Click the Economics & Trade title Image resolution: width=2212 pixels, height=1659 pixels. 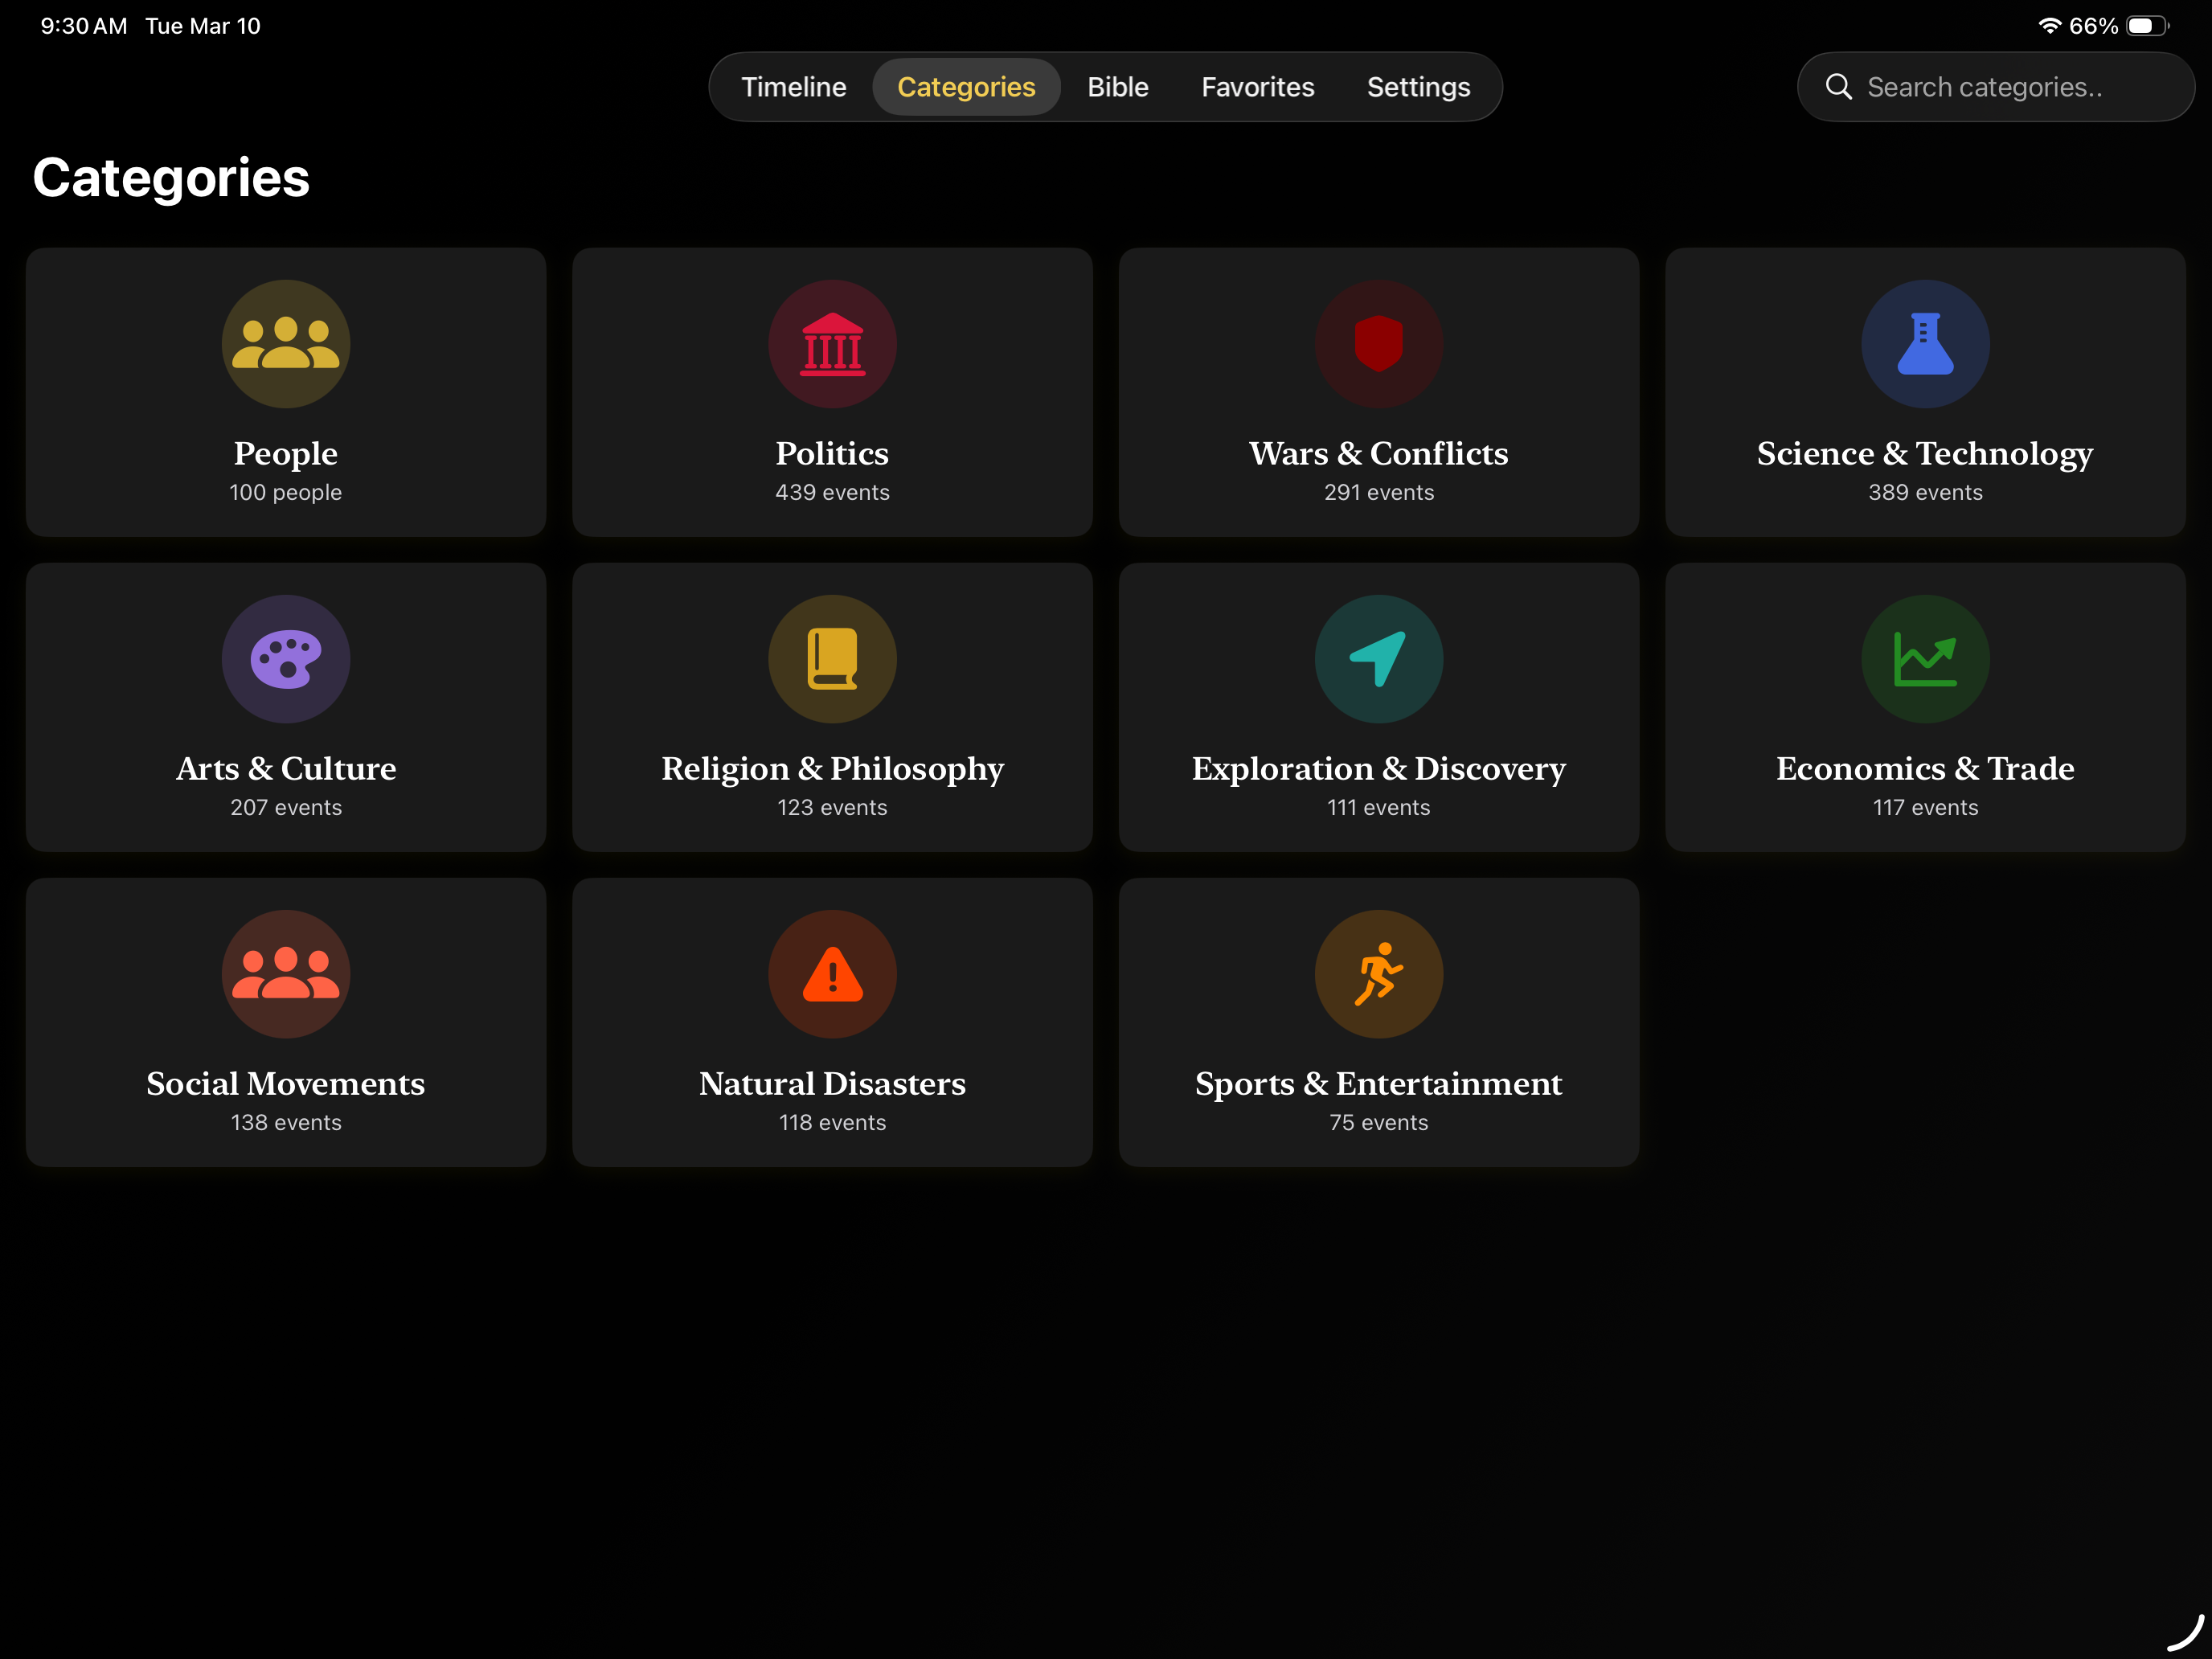1925,768
